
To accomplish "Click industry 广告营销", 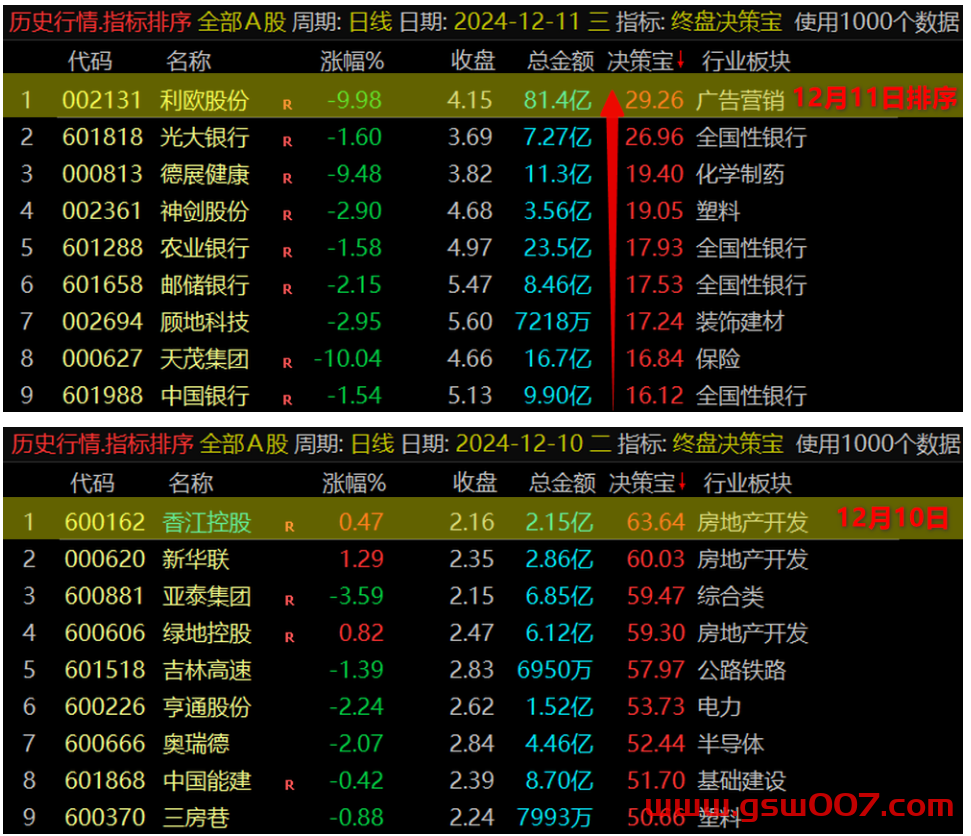I will pos(739,100).
